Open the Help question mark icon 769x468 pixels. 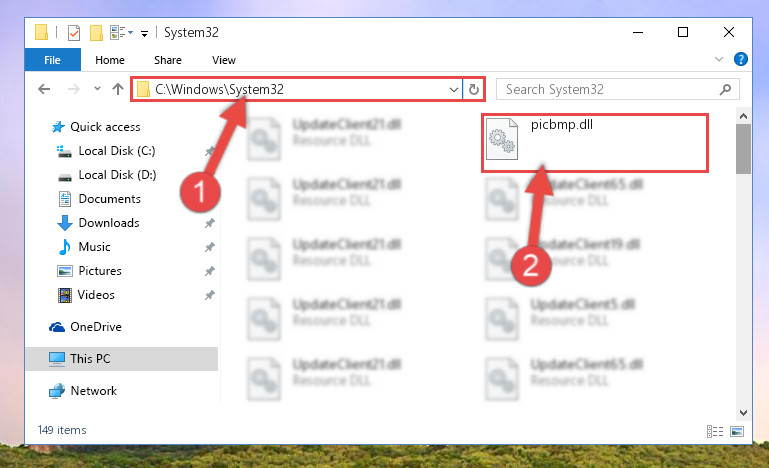741,59
